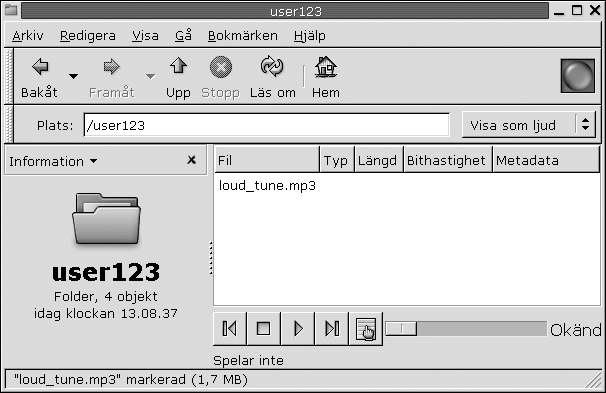Click the Okänd duration label
Screen dimensions: 606x393
tap(575, 330)
